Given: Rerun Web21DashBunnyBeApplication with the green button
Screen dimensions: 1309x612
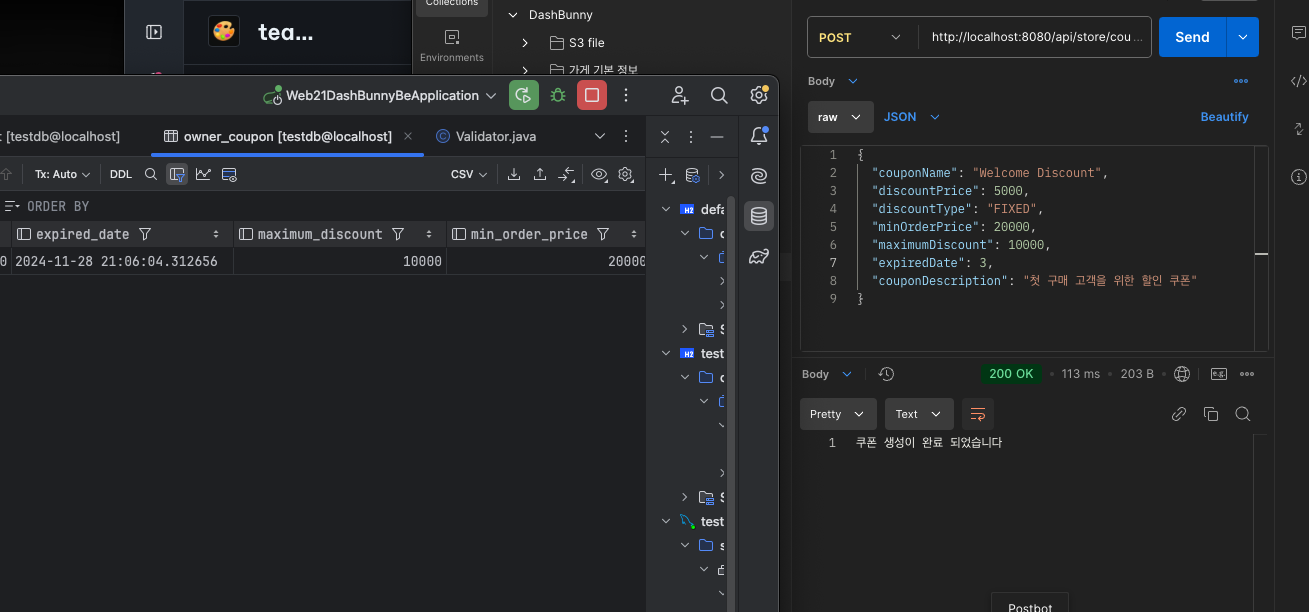Looking at the screenshot, I should pos(523,95).
